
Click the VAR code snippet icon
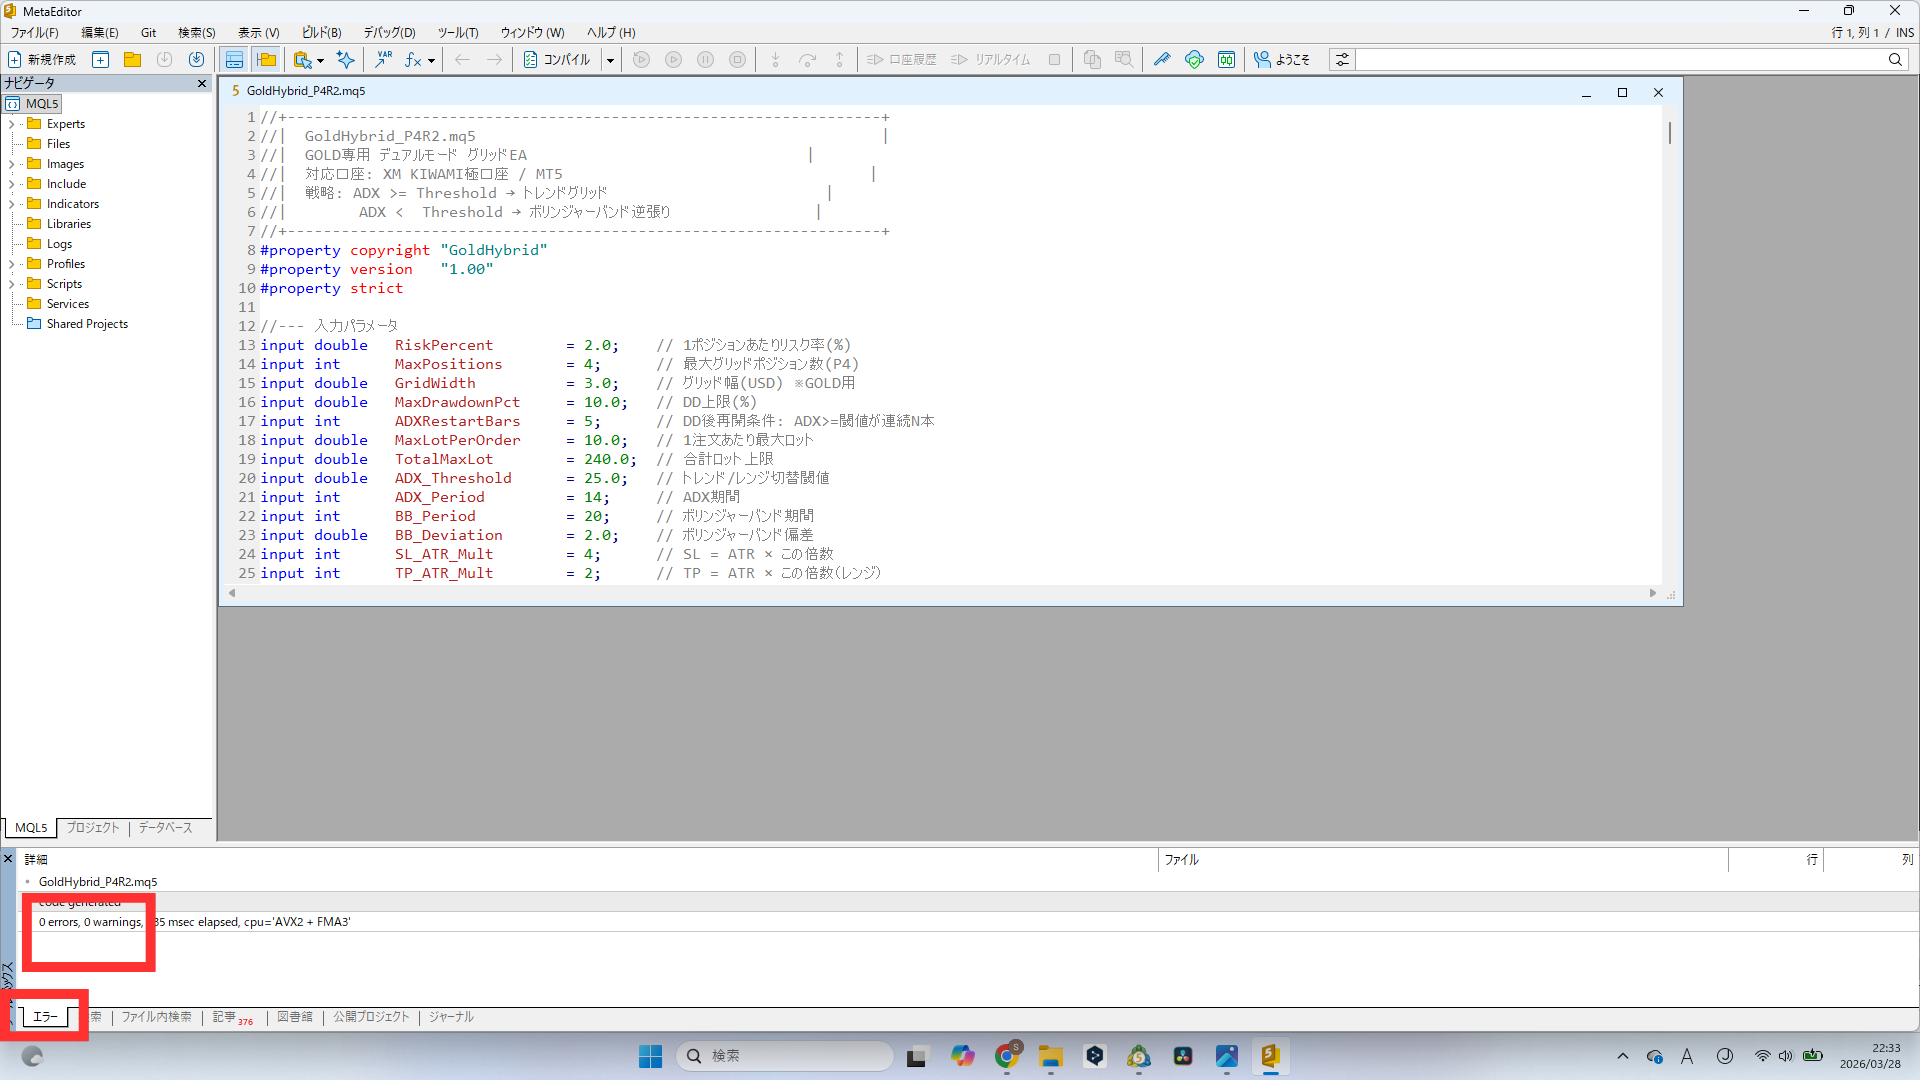383,59
